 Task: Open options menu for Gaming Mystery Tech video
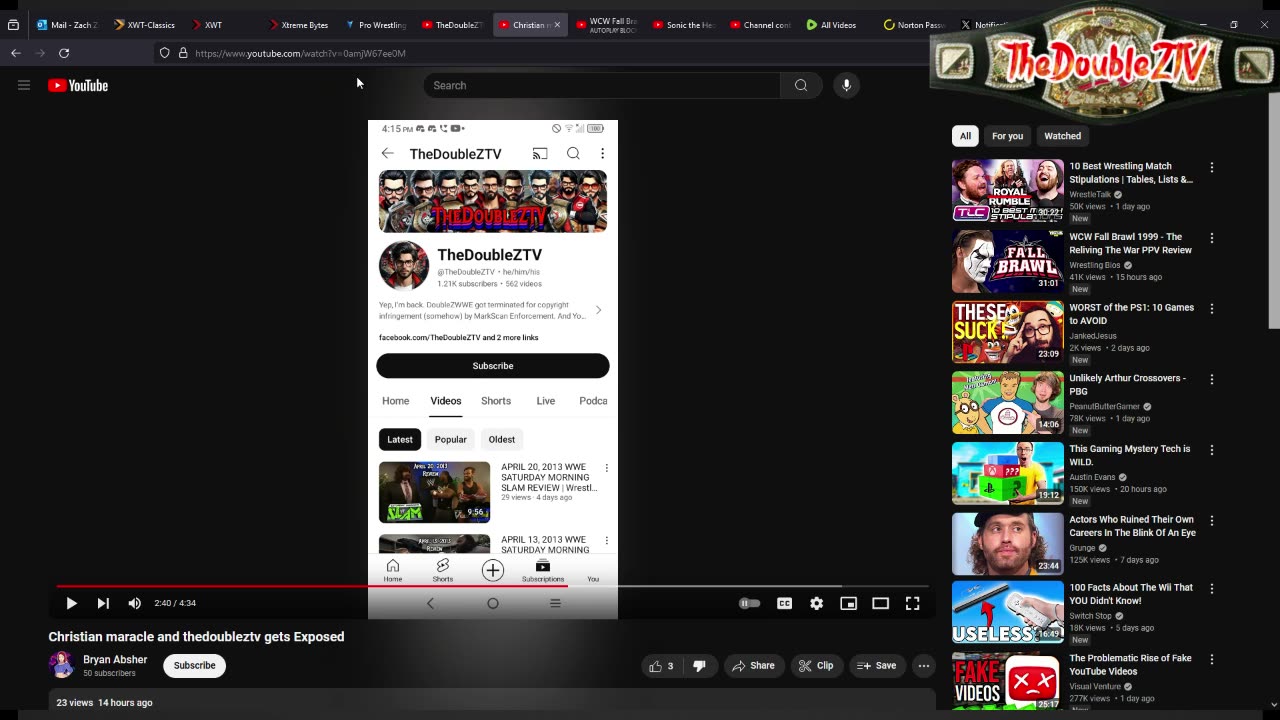(1212, 451)
